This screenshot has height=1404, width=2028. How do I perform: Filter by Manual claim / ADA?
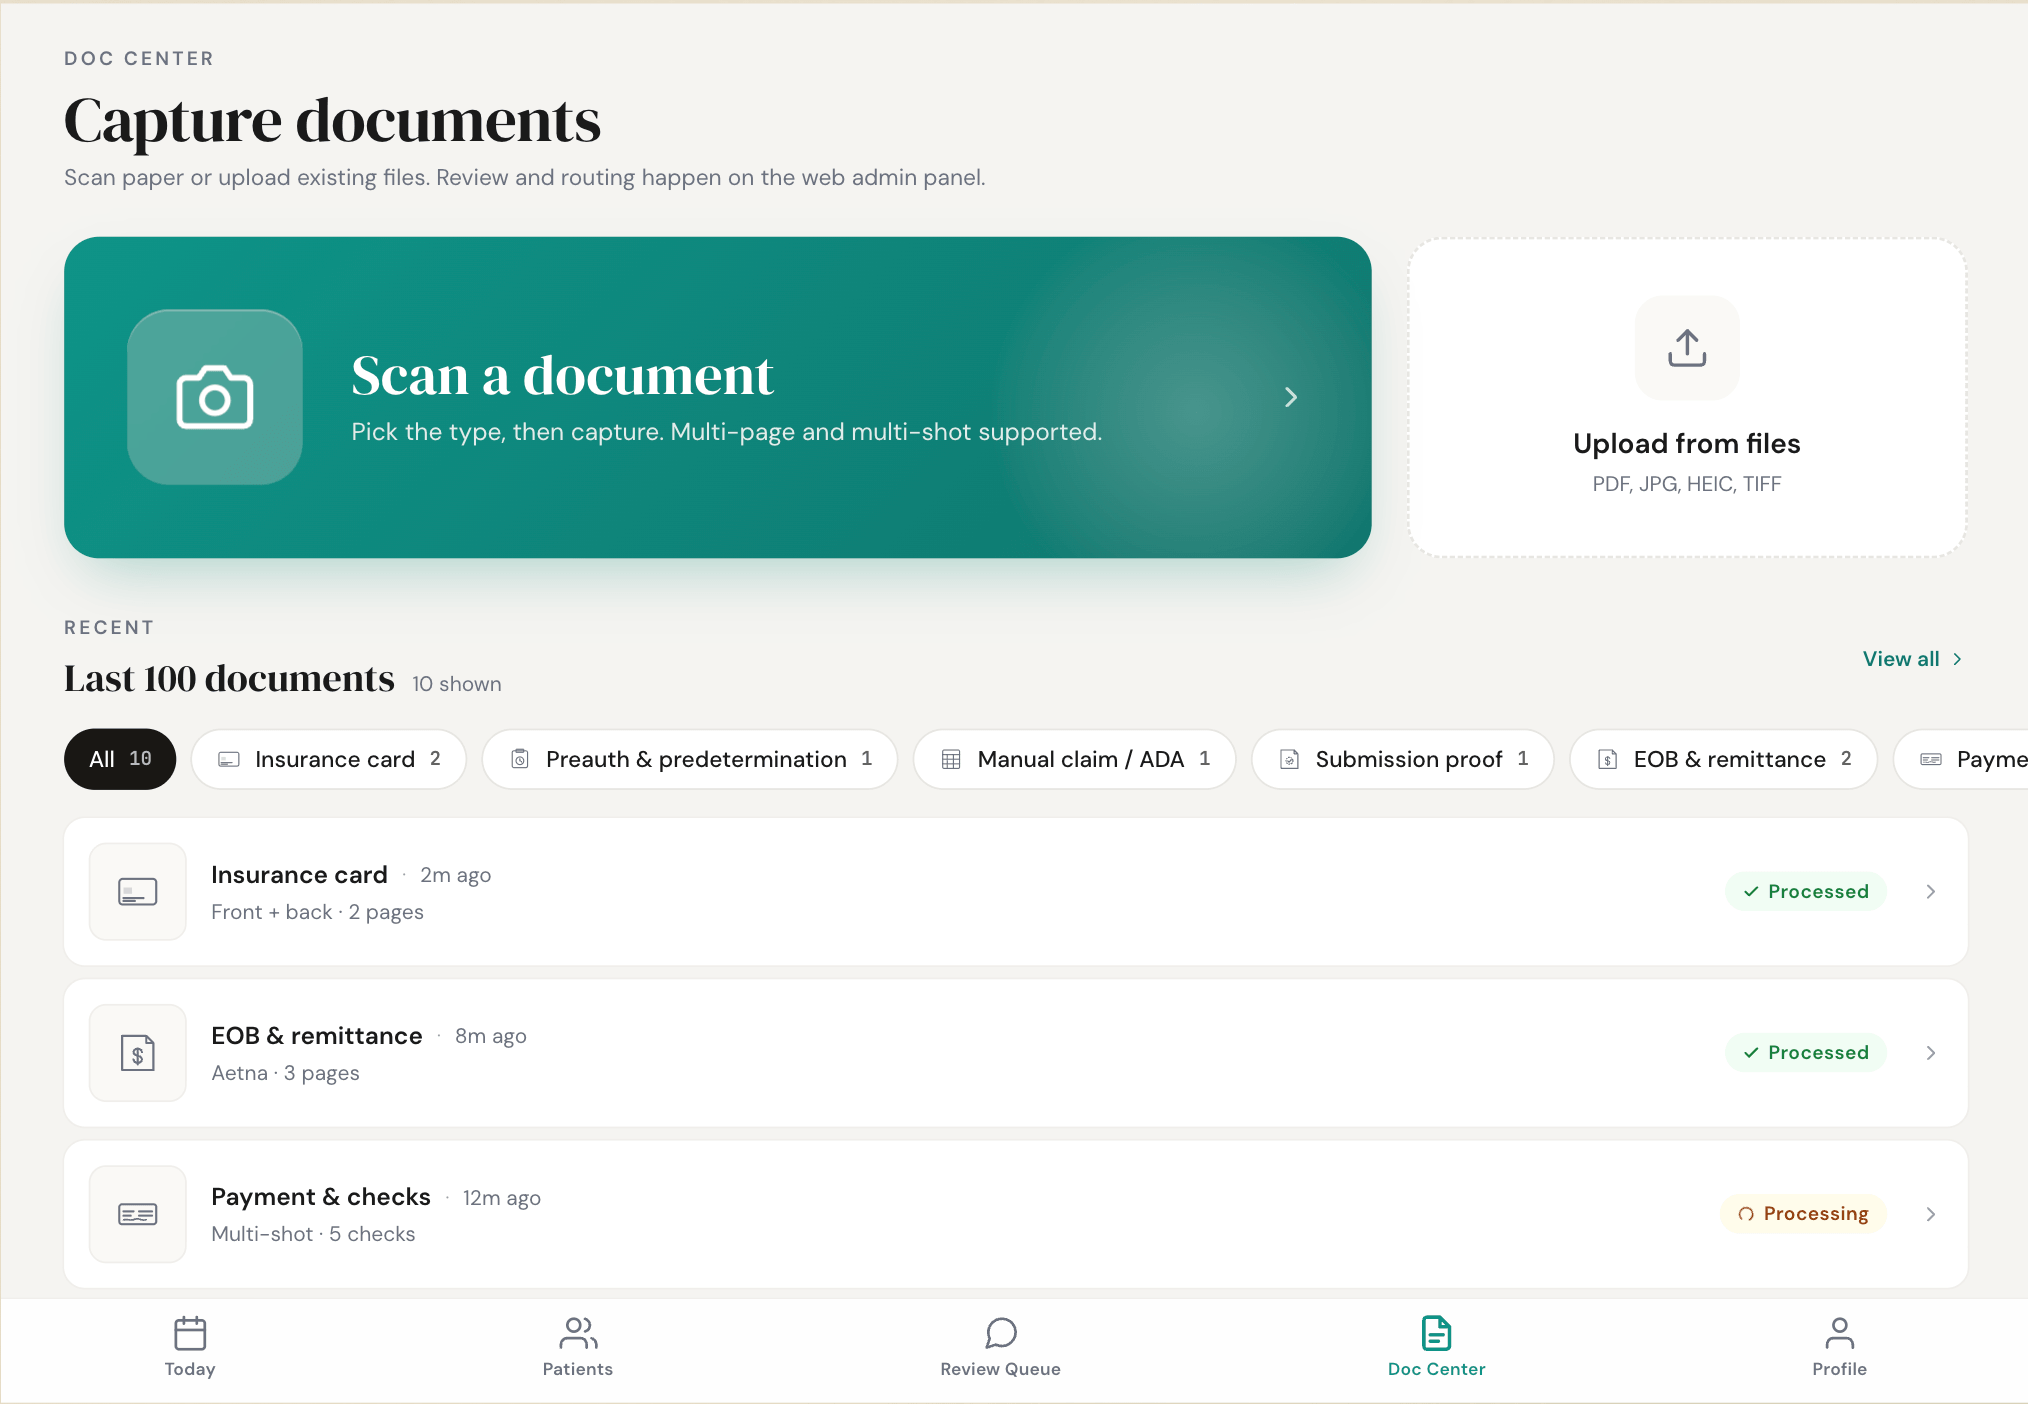click(x=1075, y=759)
